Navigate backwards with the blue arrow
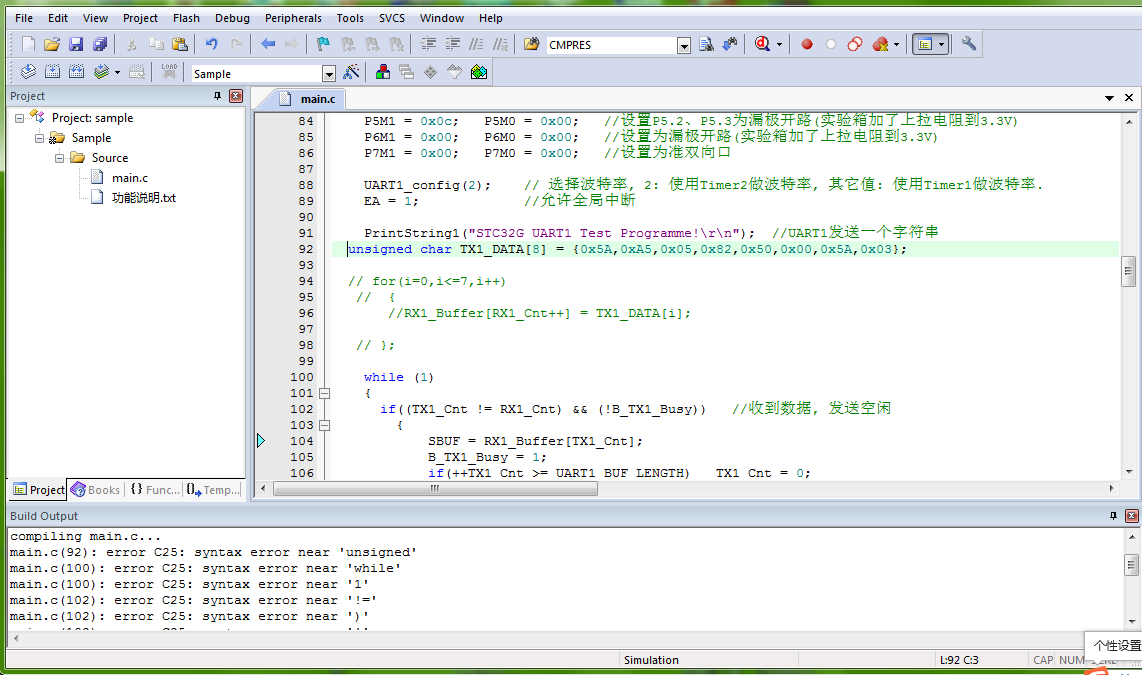 point(268,44)
